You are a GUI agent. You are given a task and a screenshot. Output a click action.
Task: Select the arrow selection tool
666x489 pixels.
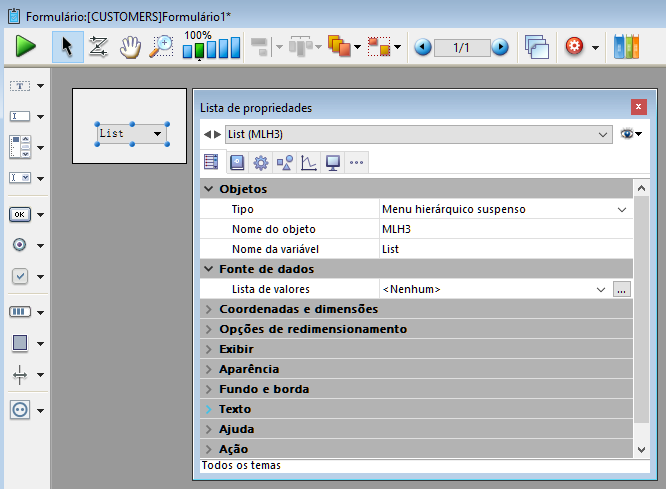coord(67,46)
